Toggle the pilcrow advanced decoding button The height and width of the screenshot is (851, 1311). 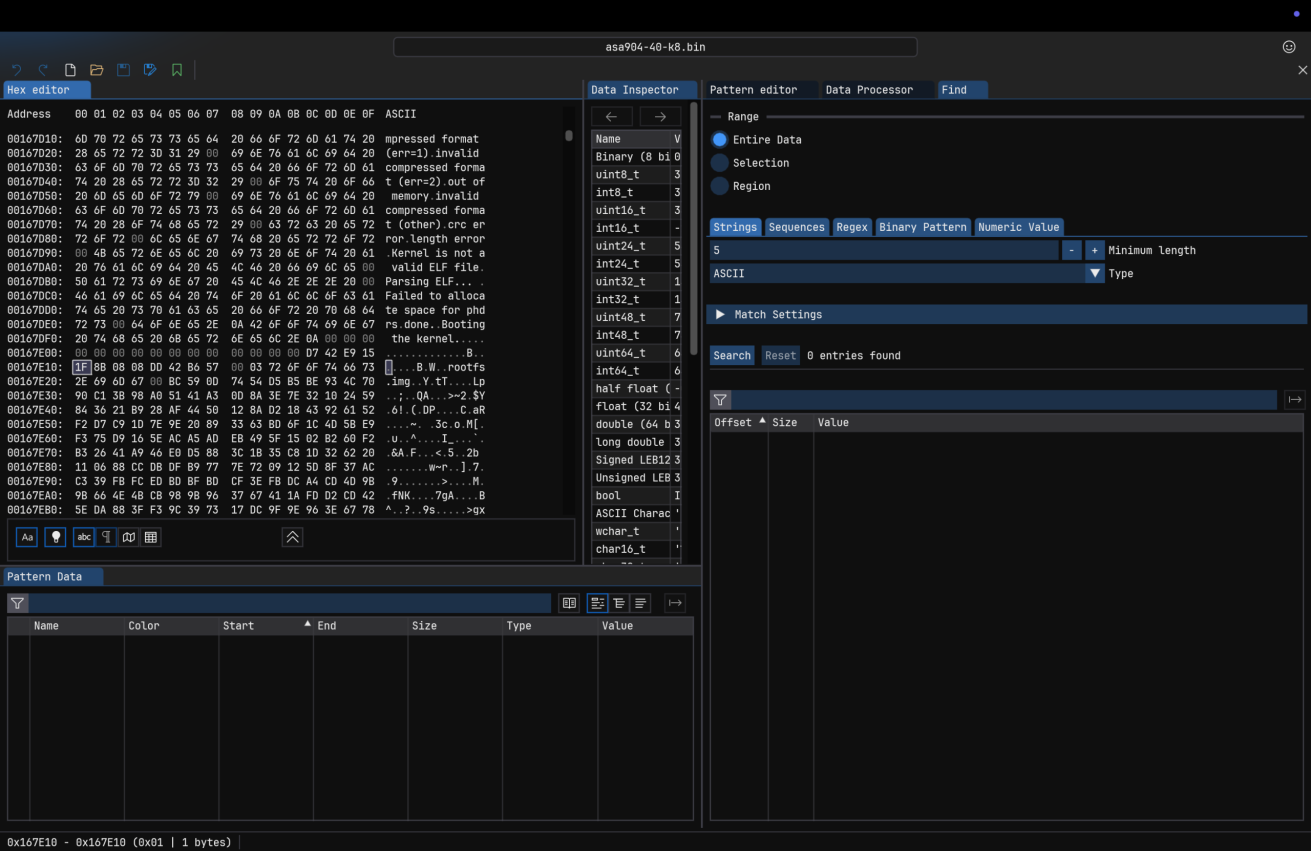click(106, 537)
